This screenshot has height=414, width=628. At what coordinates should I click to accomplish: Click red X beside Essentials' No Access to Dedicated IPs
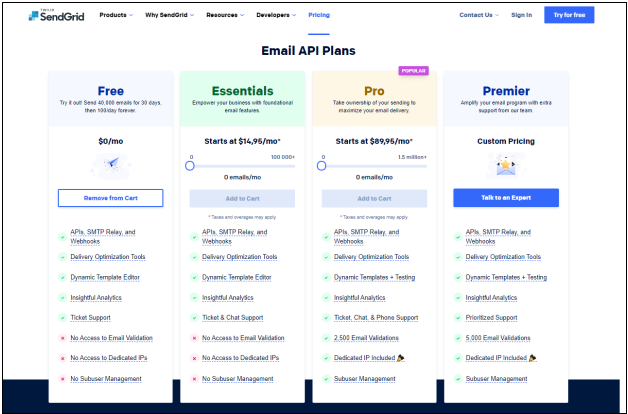click(x=194, y=358)
